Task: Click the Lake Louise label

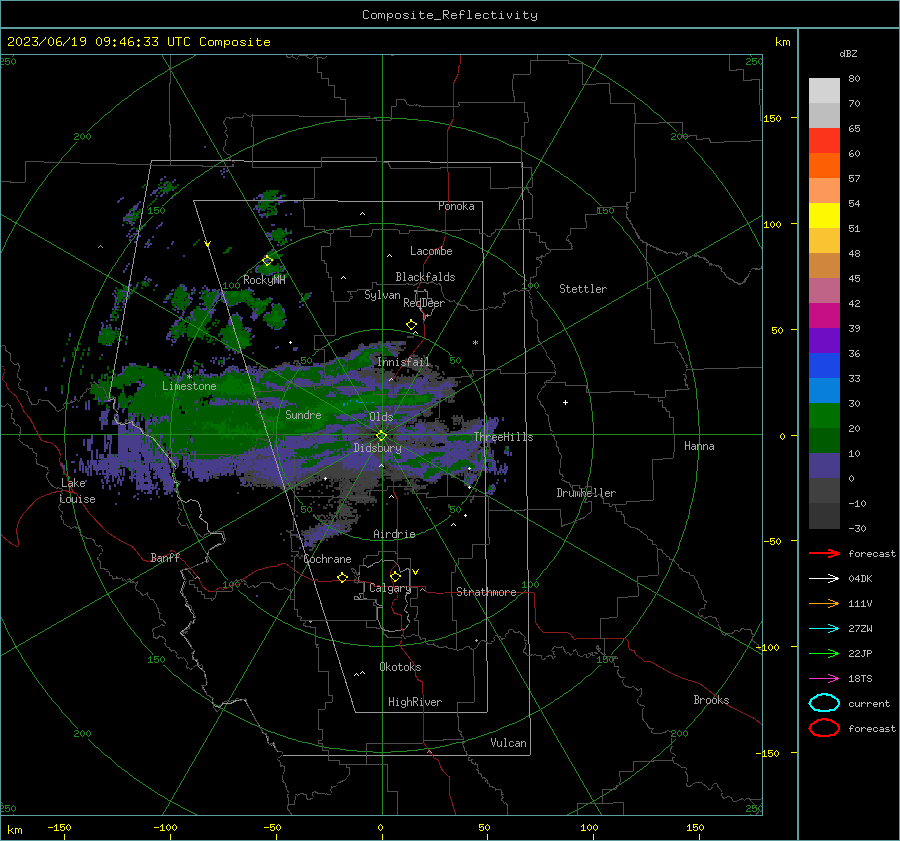Action: [77, 491]
